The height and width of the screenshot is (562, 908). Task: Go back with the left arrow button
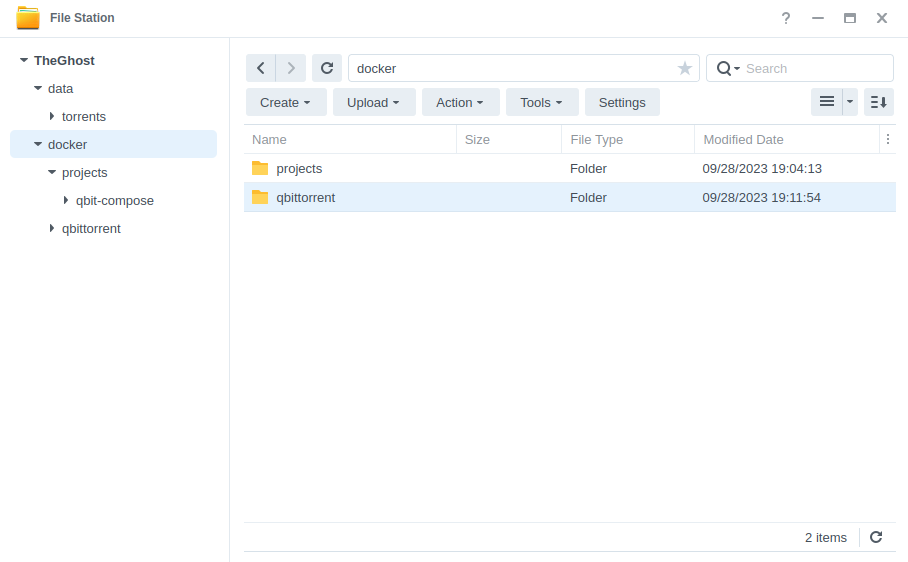(x=261, y=68)
